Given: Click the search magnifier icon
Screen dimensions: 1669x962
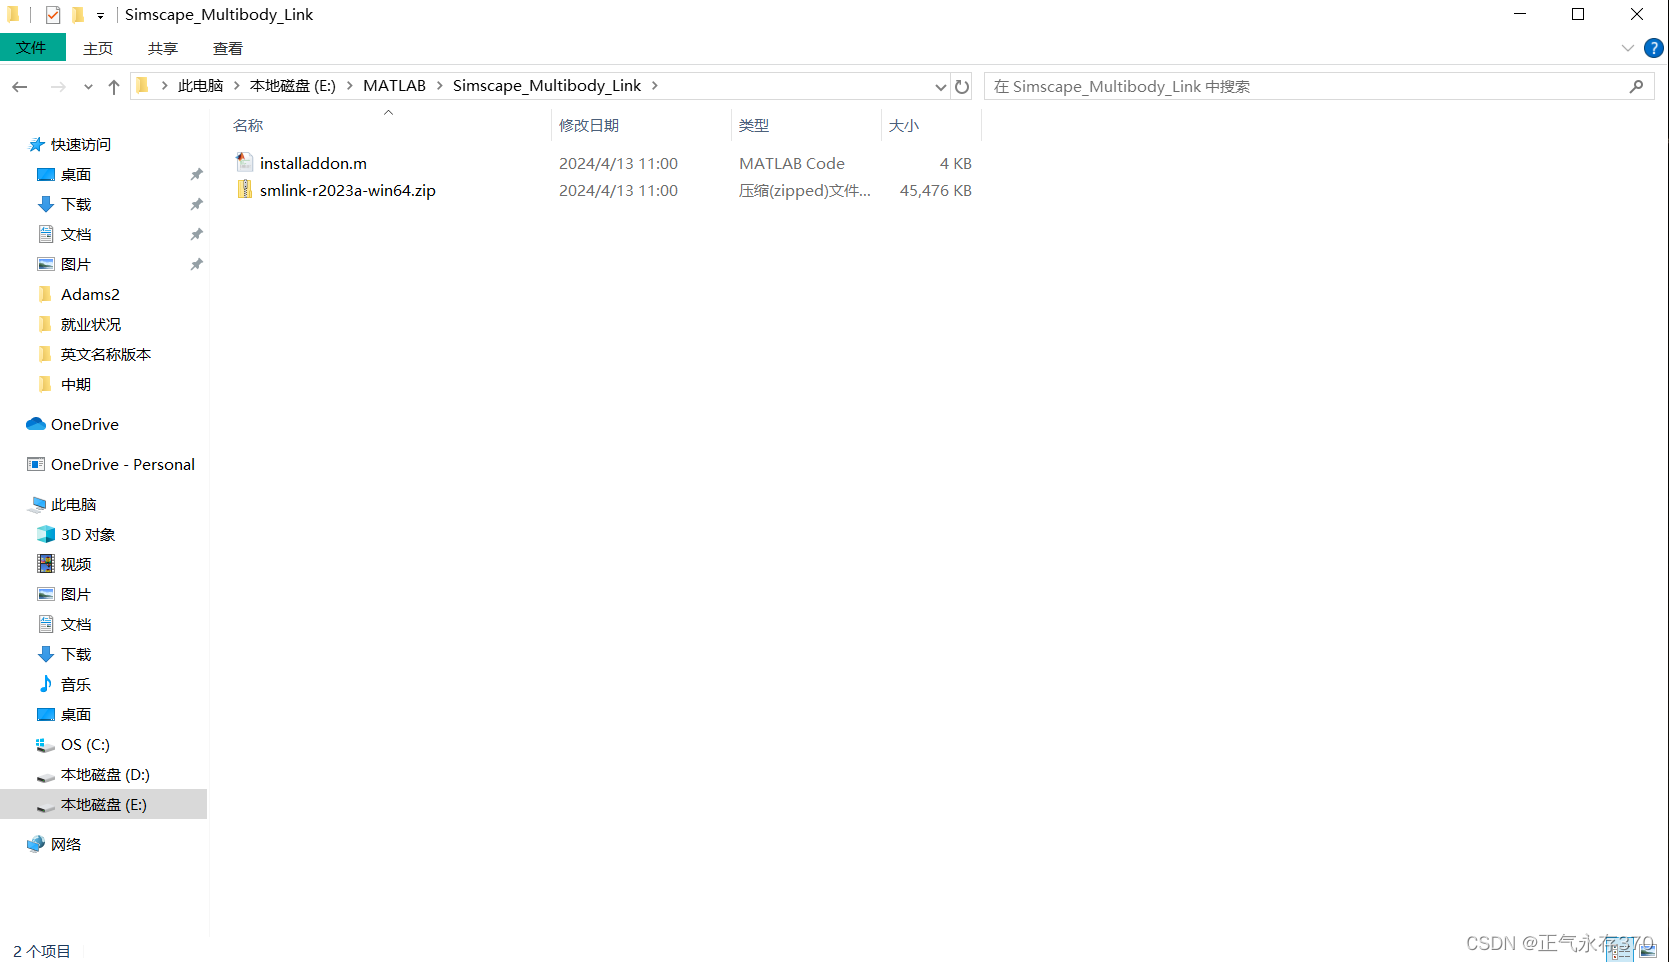Looking at the screenshot, I should coord(1636,86).
